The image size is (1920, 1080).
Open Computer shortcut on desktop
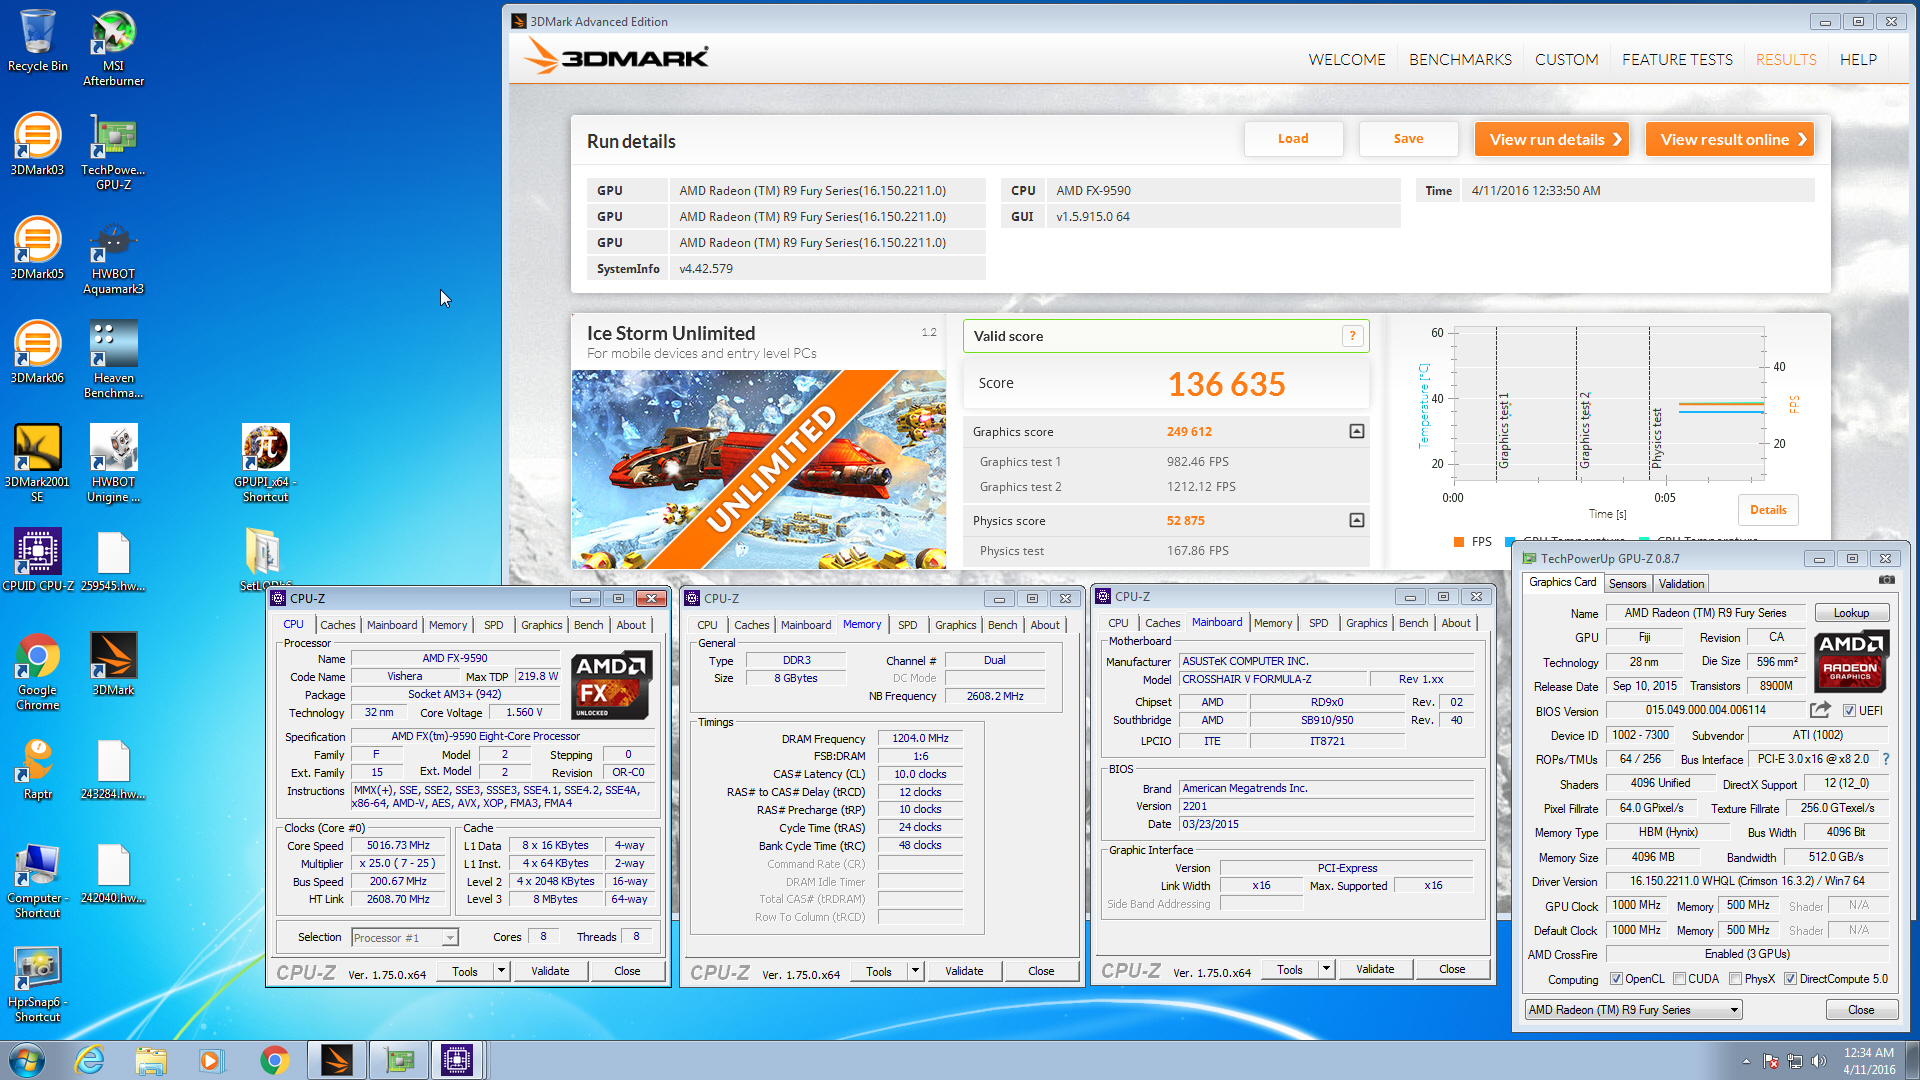point(37,880)
